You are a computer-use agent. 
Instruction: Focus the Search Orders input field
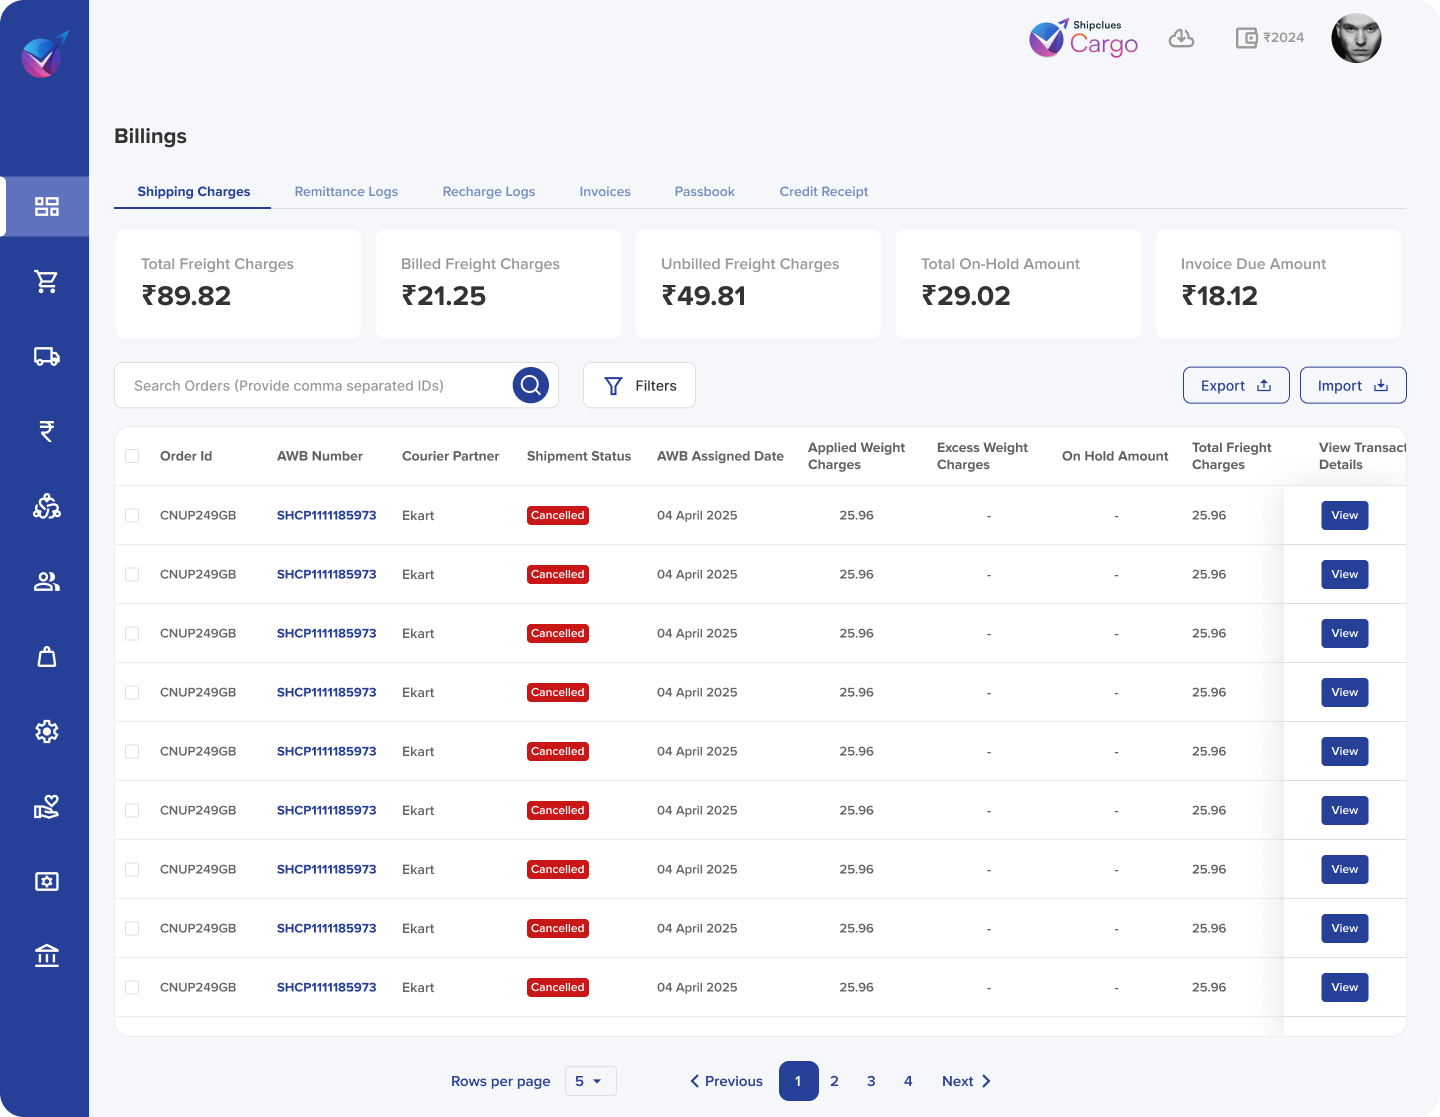[x=315, y=386]
